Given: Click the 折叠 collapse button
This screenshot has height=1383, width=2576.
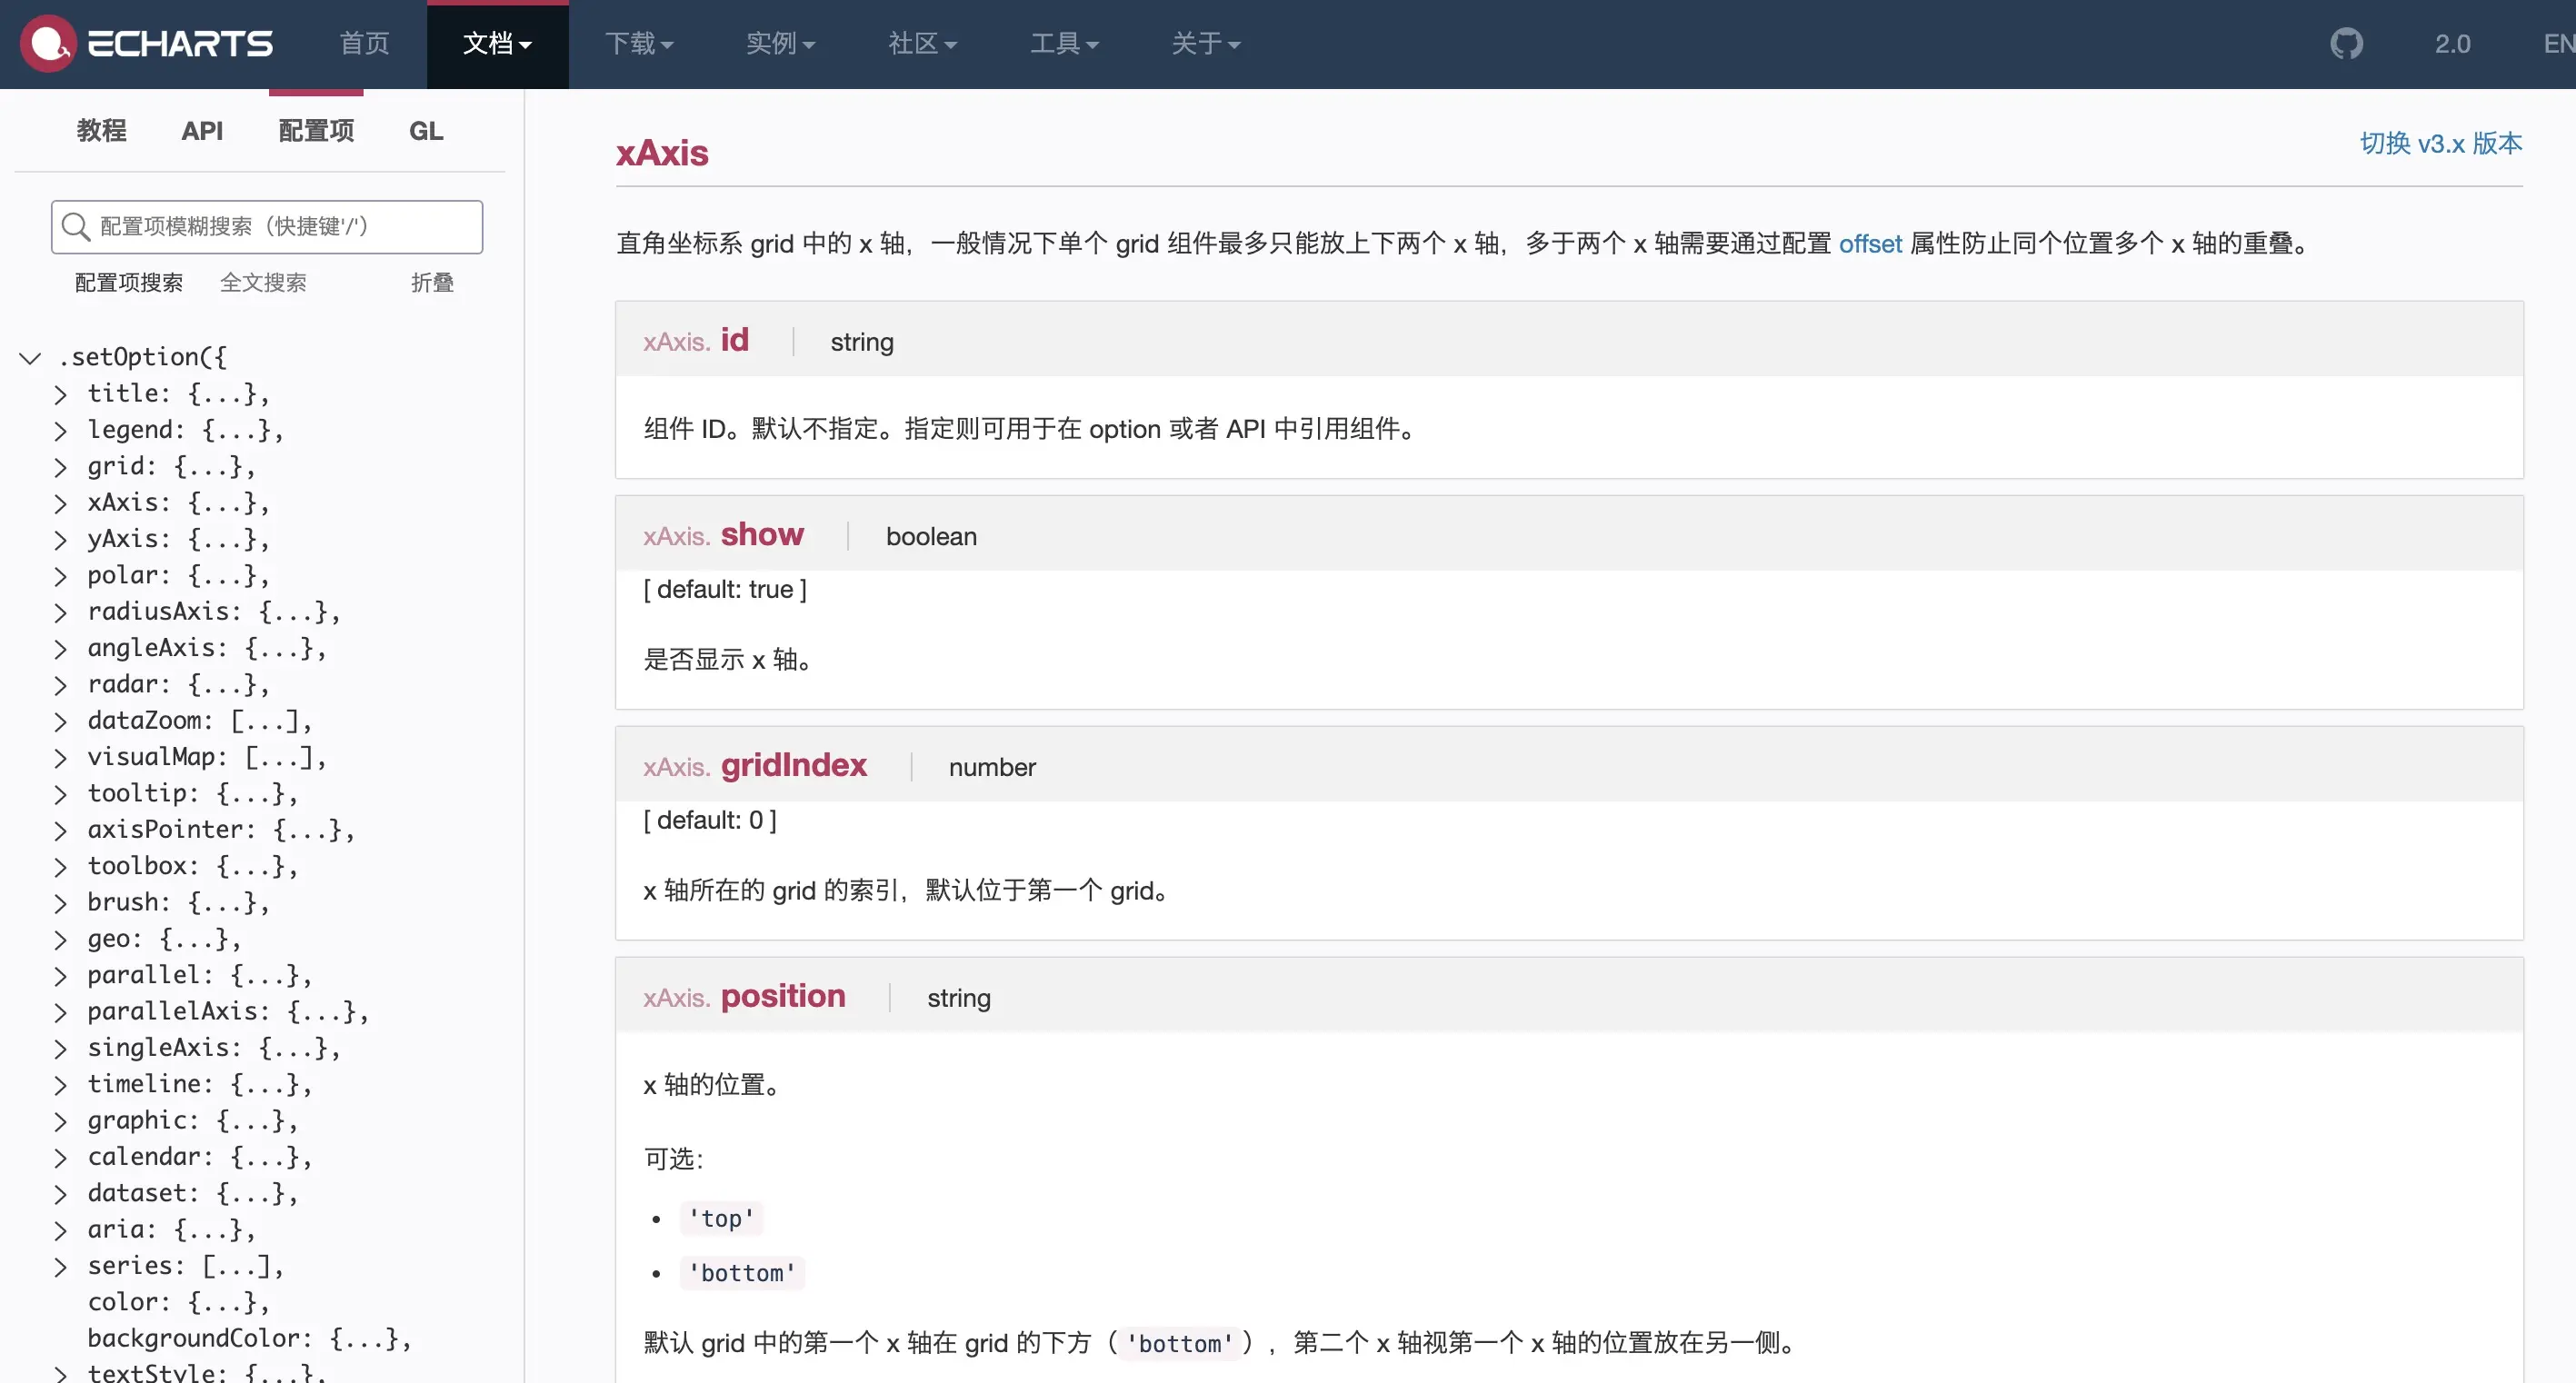Looking at the screenshot, I should (x=432, y=283).
